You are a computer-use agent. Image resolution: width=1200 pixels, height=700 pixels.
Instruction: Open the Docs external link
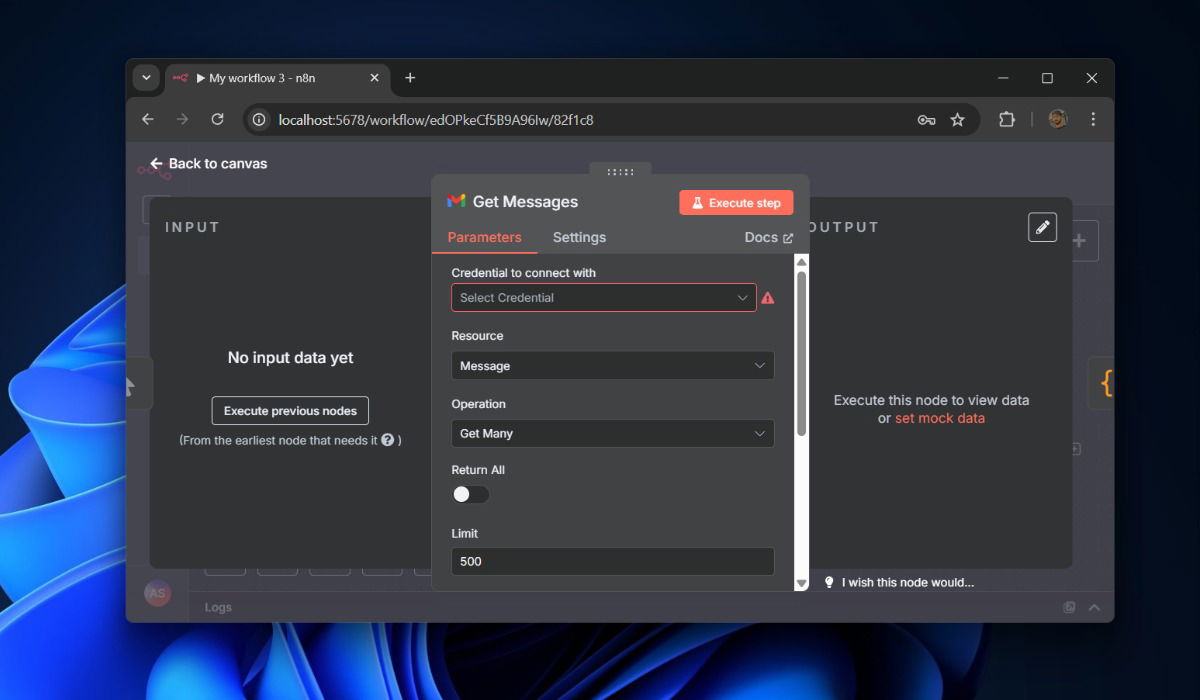coord(768,237)
